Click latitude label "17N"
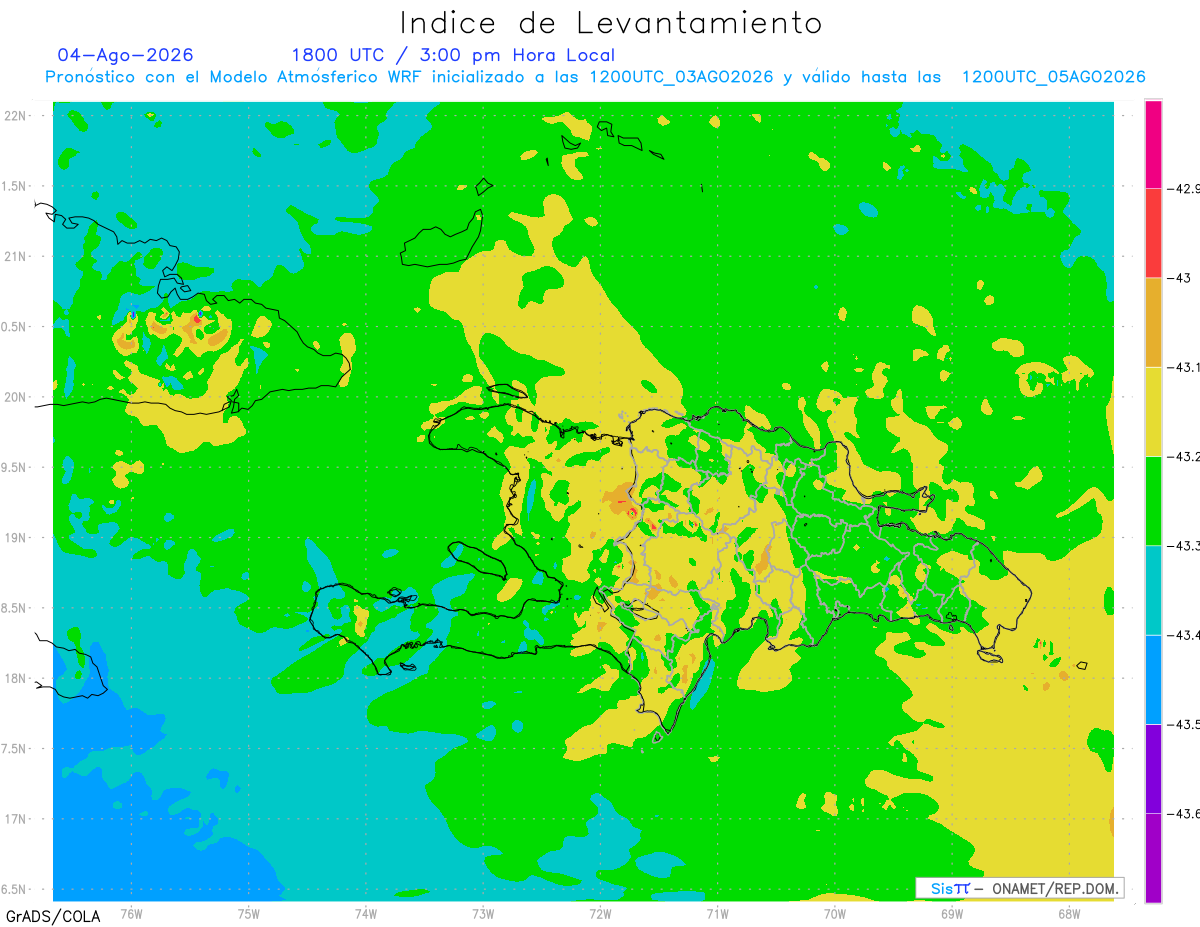This screenshot has height=927, width=1200. point(17,819)
